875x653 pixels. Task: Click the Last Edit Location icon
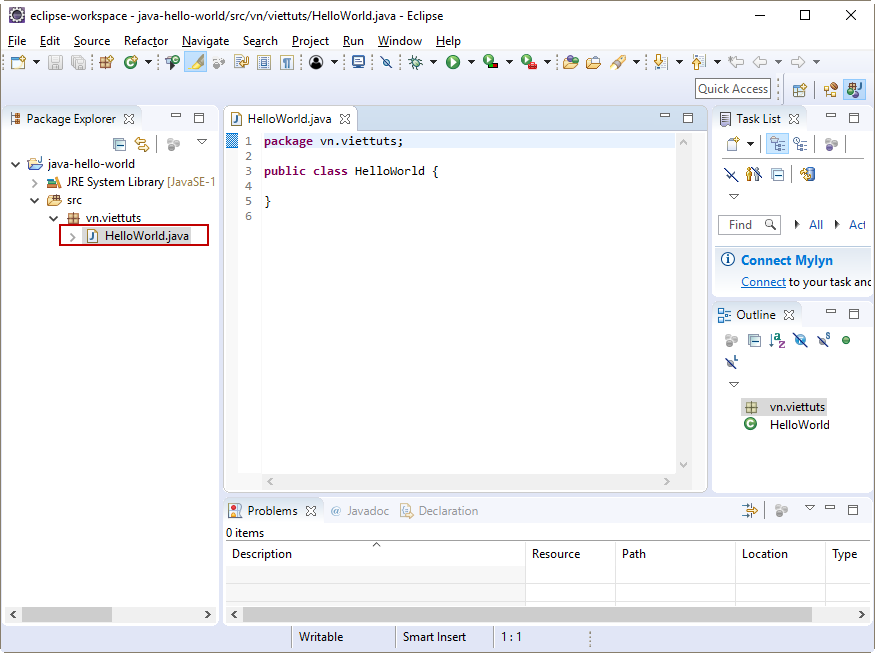click(736, 62)
